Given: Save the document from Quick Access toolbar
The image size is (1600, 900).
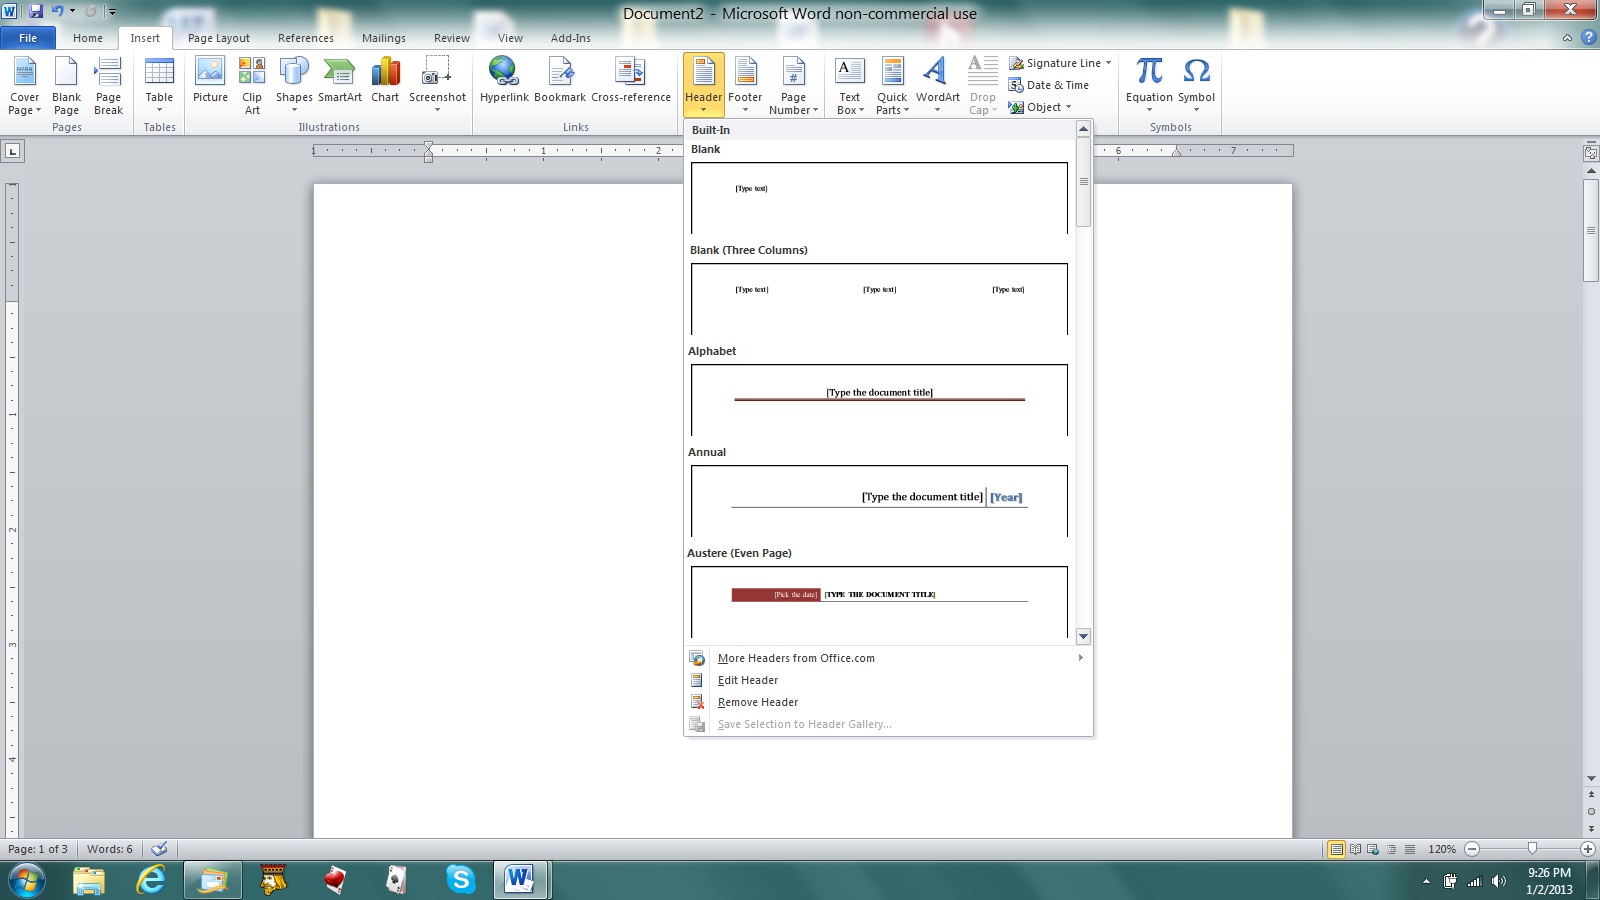Looking at the screenshot, I should pos(36,11).
